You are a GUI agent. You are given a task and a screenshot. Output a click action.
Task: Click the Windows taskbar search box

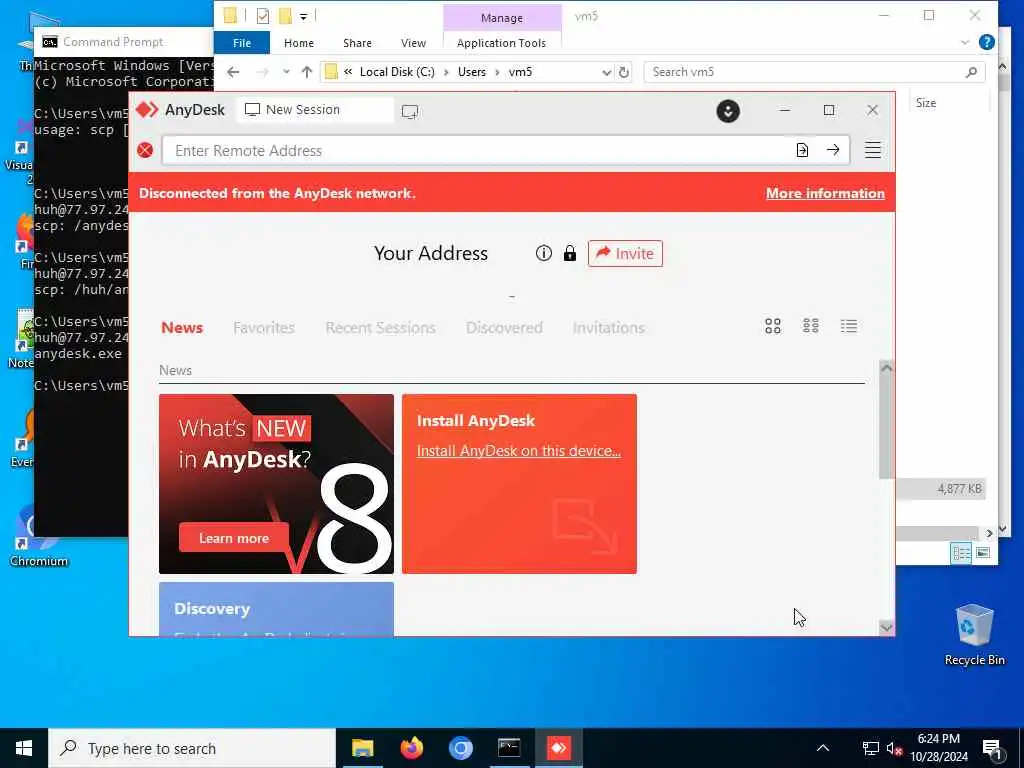[192, 748]
